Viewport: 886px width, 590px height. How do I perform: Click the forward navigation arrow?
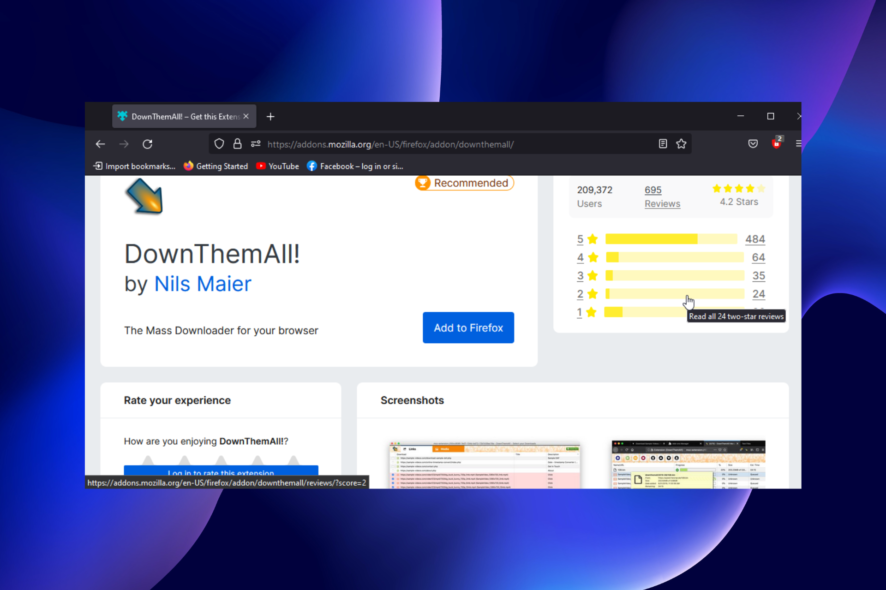click(124, 144)
